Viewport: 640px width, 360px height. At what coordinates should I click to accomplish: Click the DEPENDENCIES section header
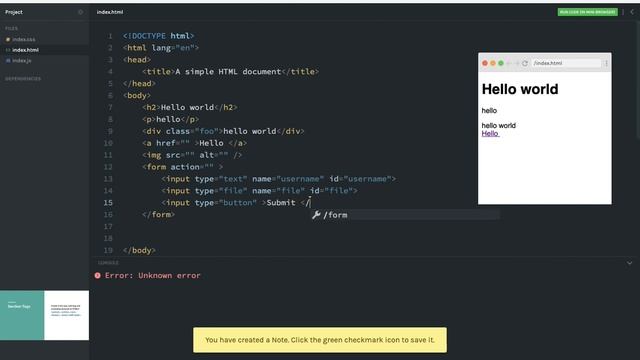(23, 78)
